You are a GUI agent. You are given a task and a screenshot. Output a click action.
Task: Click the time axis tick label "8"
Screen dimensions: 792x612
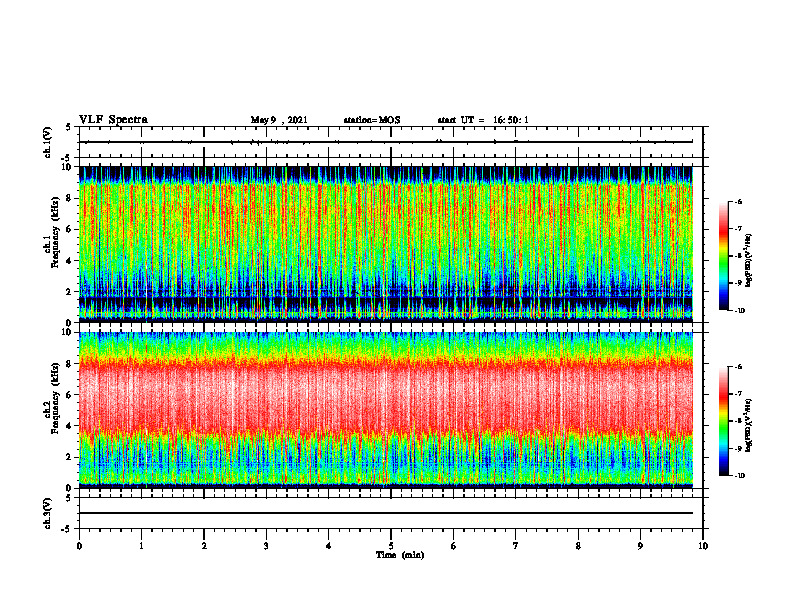tap(578, 546)
